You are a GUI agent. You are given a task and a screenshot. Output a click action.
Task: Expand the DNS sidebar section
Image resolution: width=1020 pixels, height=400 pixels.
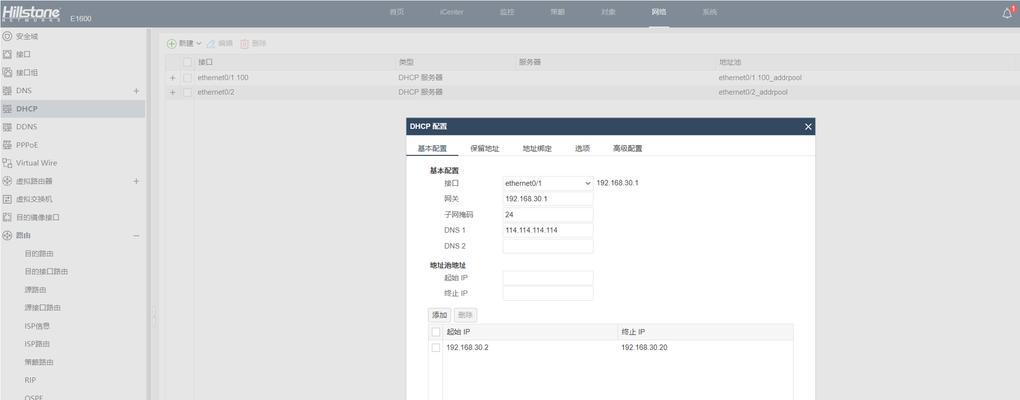(136, 90)
